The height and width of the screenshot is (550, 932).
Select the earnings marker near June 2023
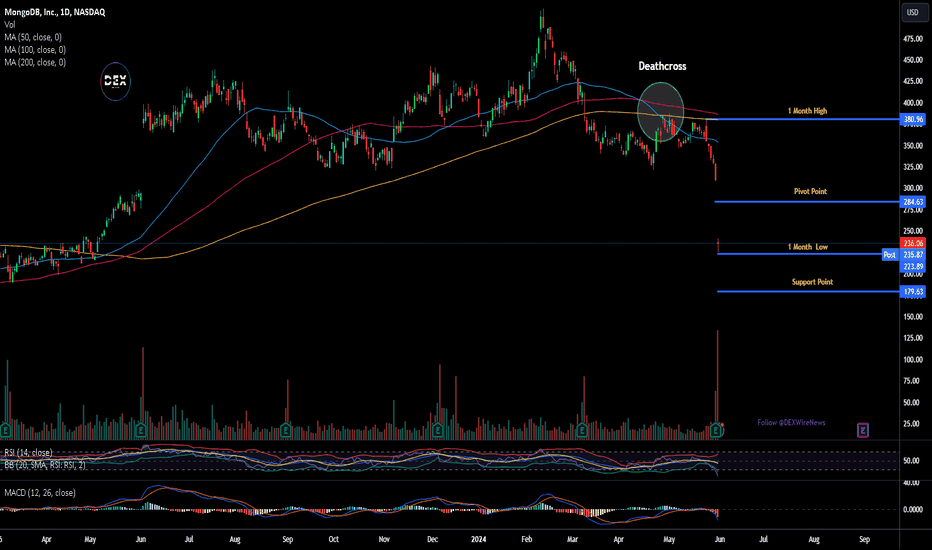coord(141,430)
